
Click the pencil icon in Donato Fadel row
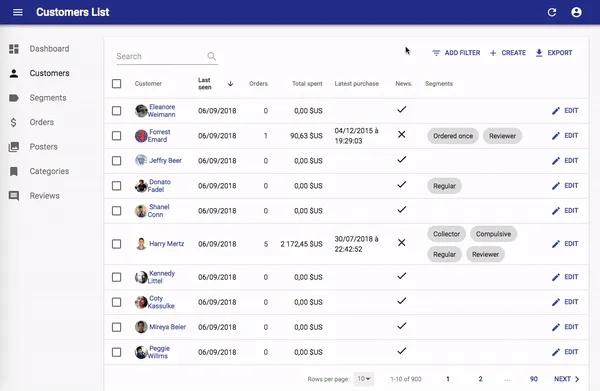[x=556, y=186]
